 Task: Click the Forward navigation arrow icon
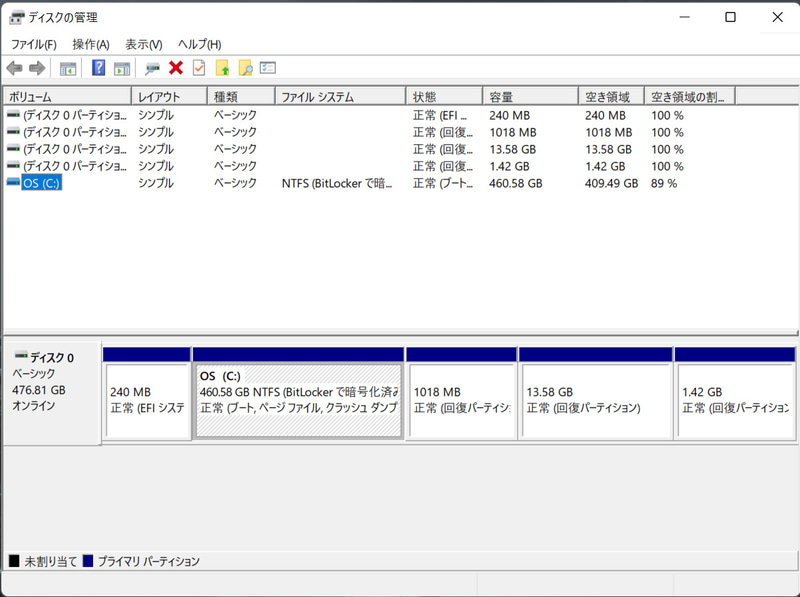click(36, 68)
